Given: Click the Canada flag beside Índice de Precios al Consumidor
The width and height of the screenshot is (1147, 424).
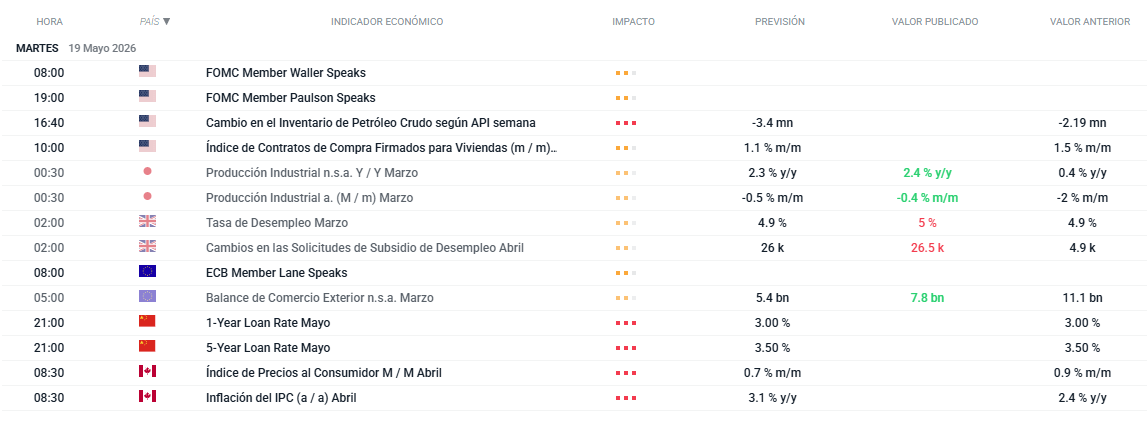Looking at the screenshot, I should pyautogui.click(x=147, y=371).
